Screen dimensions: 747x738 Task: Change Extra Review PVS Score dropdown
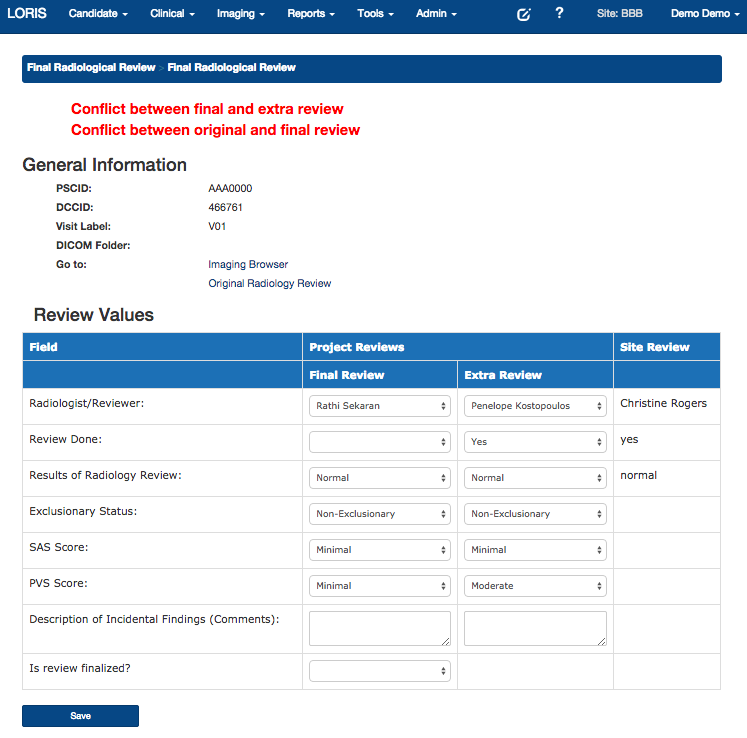pos(535,586)
